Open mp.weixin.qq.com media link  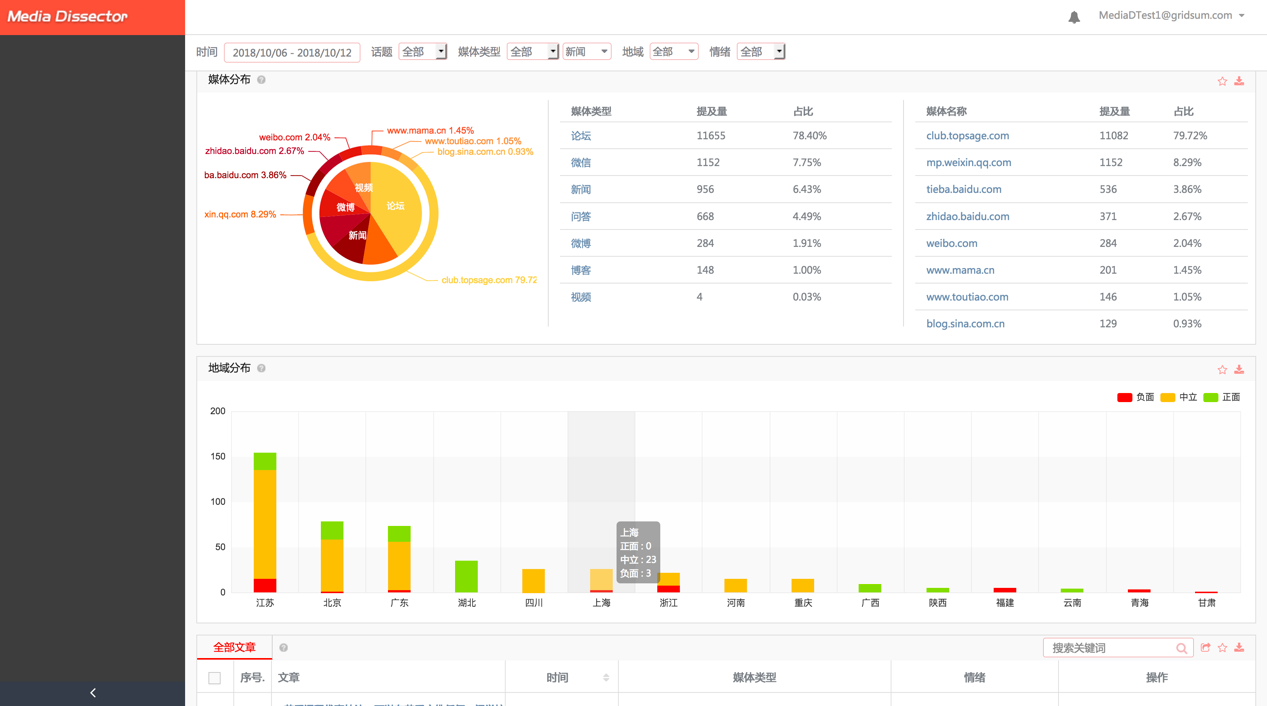click(x=968, y=163)
